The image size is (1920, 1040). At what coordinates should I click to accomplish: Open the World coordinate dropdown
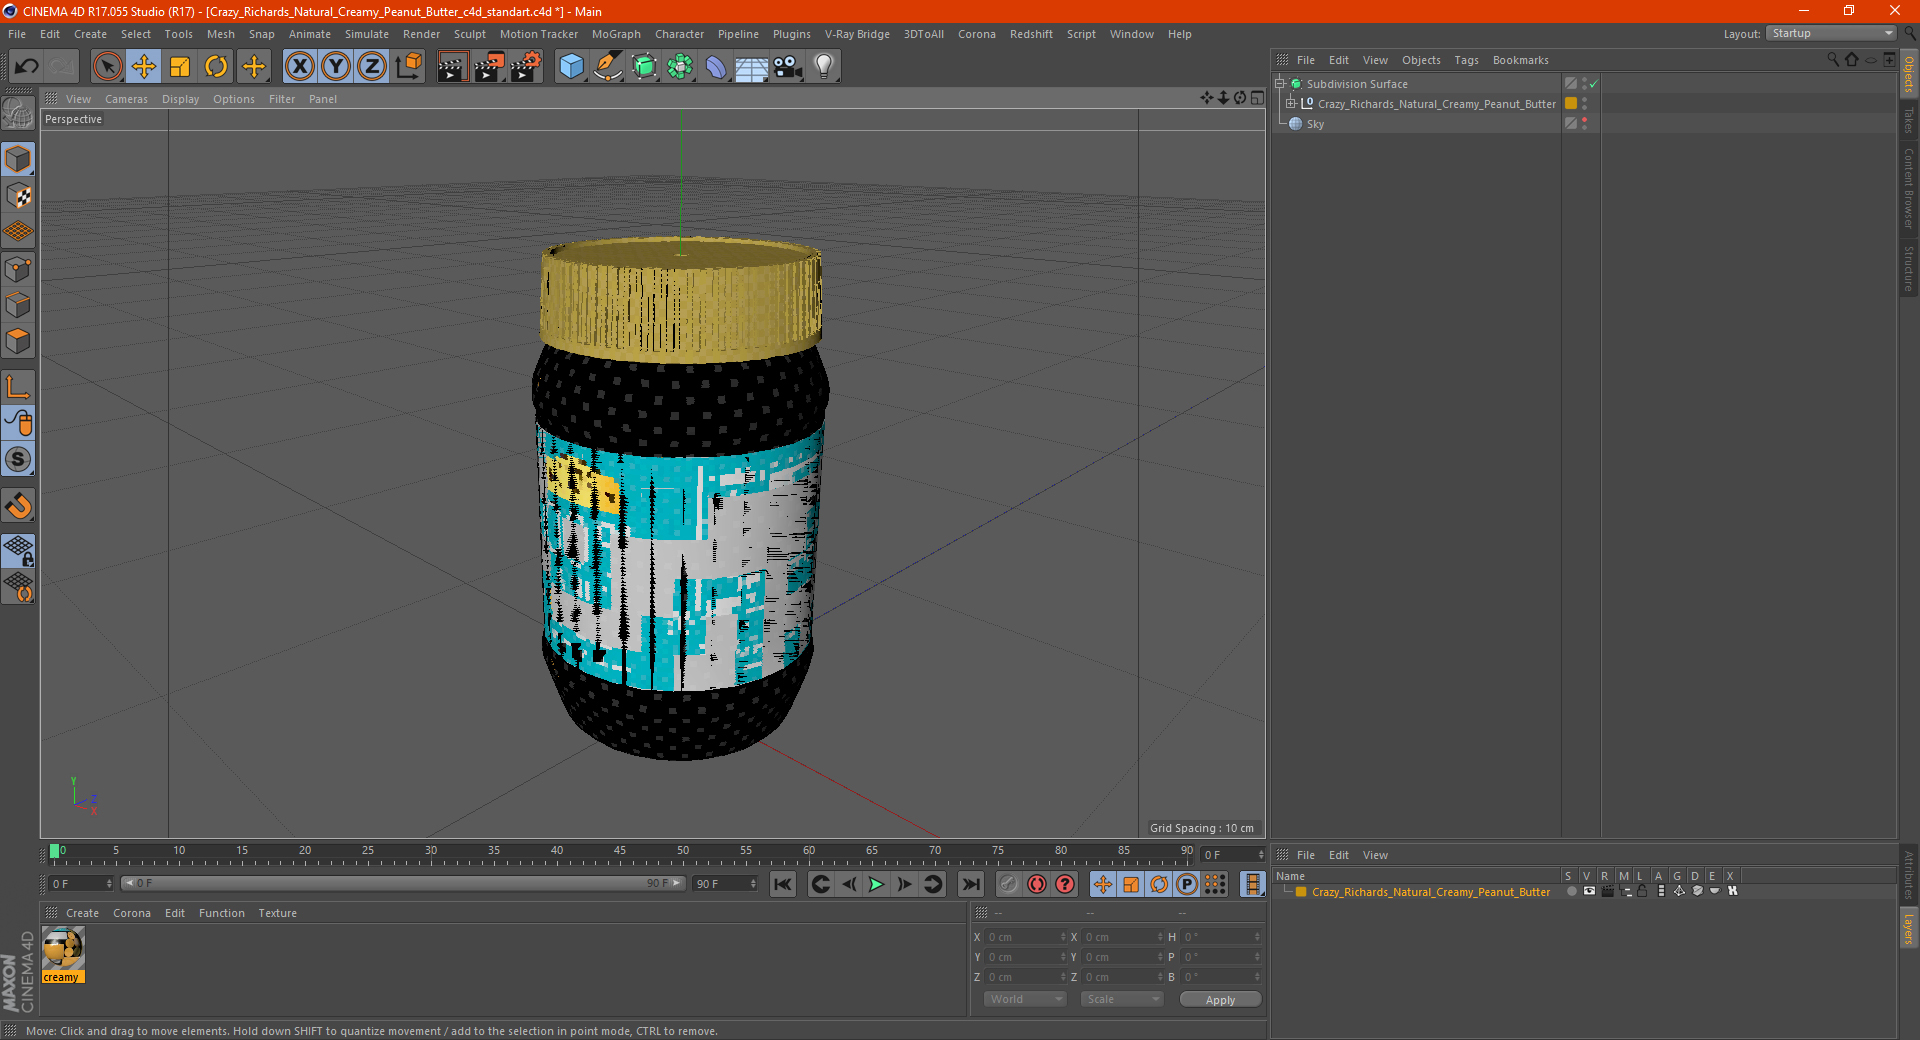[1025, 999]
